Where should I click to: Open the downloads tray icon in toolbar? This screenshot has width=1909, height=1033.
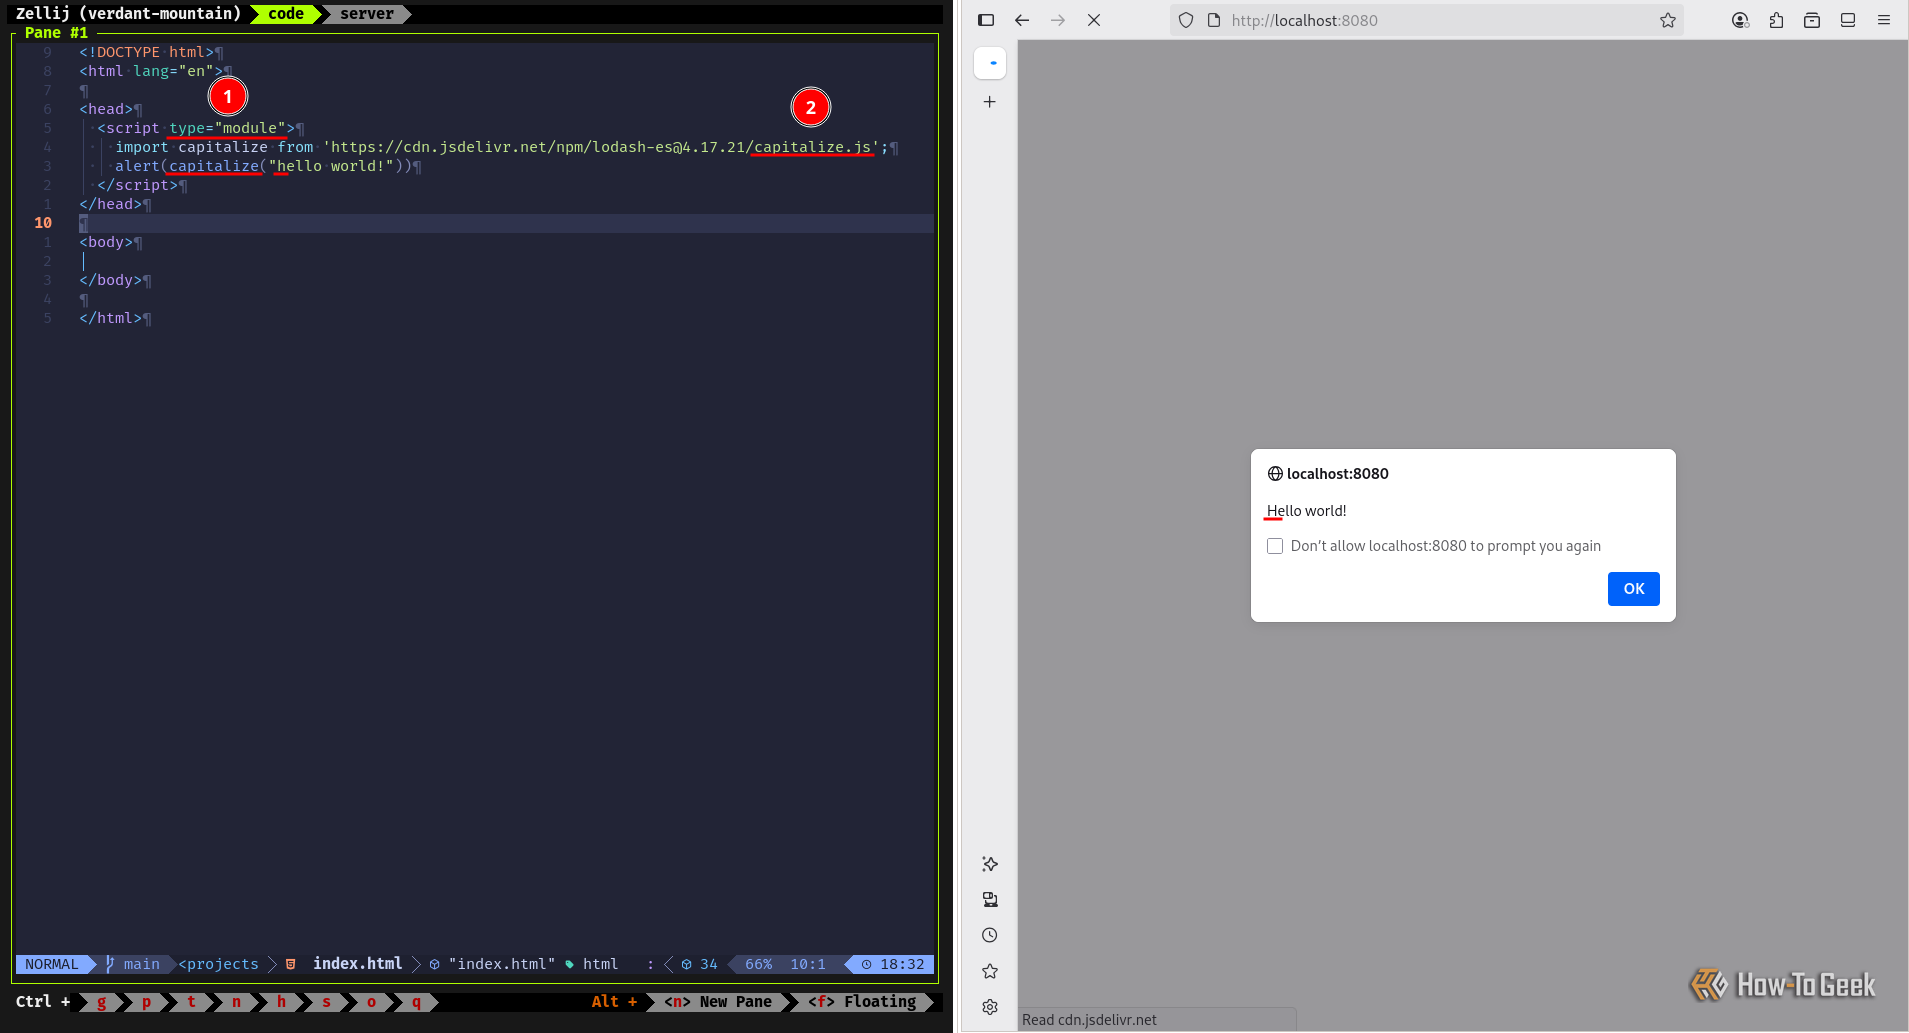(1812, 20)
